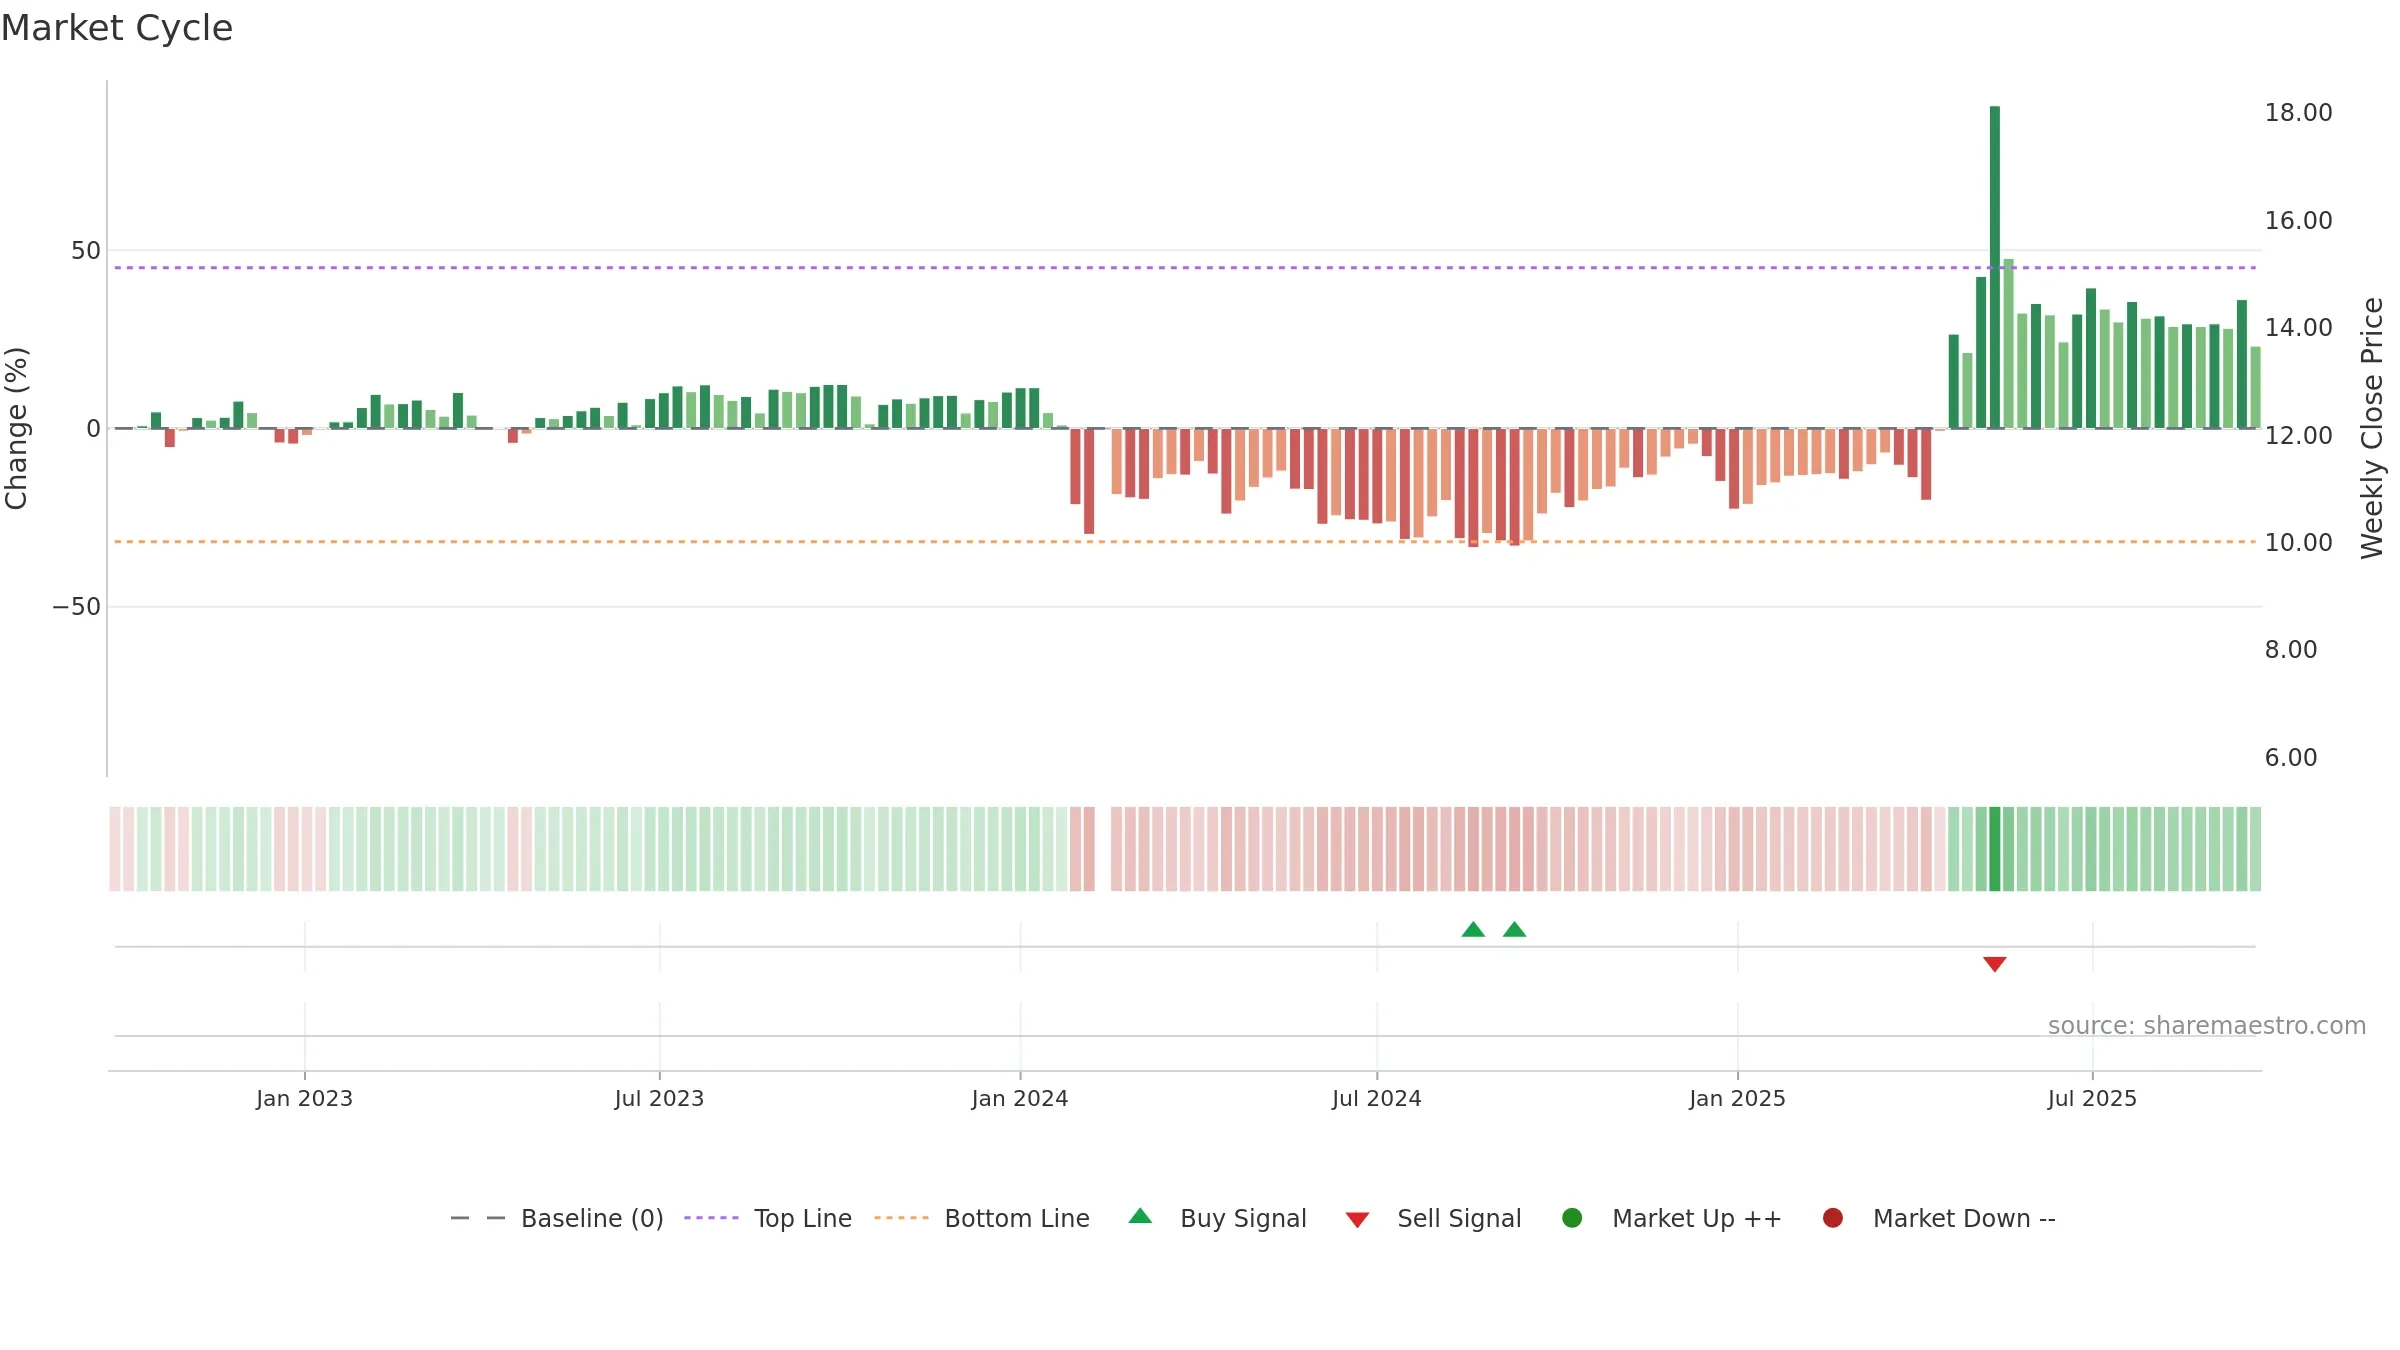Click the 18.00 price axis value

[2298, 112]
